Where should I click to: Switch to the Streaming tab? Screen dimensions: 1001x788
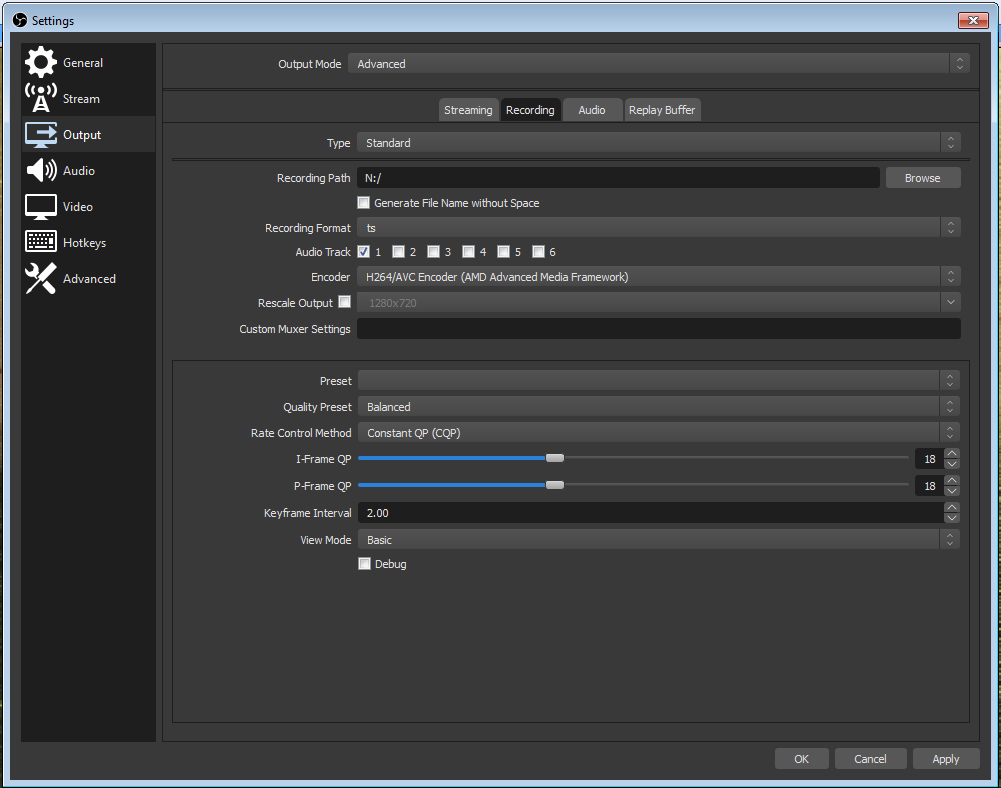[468, 110]
